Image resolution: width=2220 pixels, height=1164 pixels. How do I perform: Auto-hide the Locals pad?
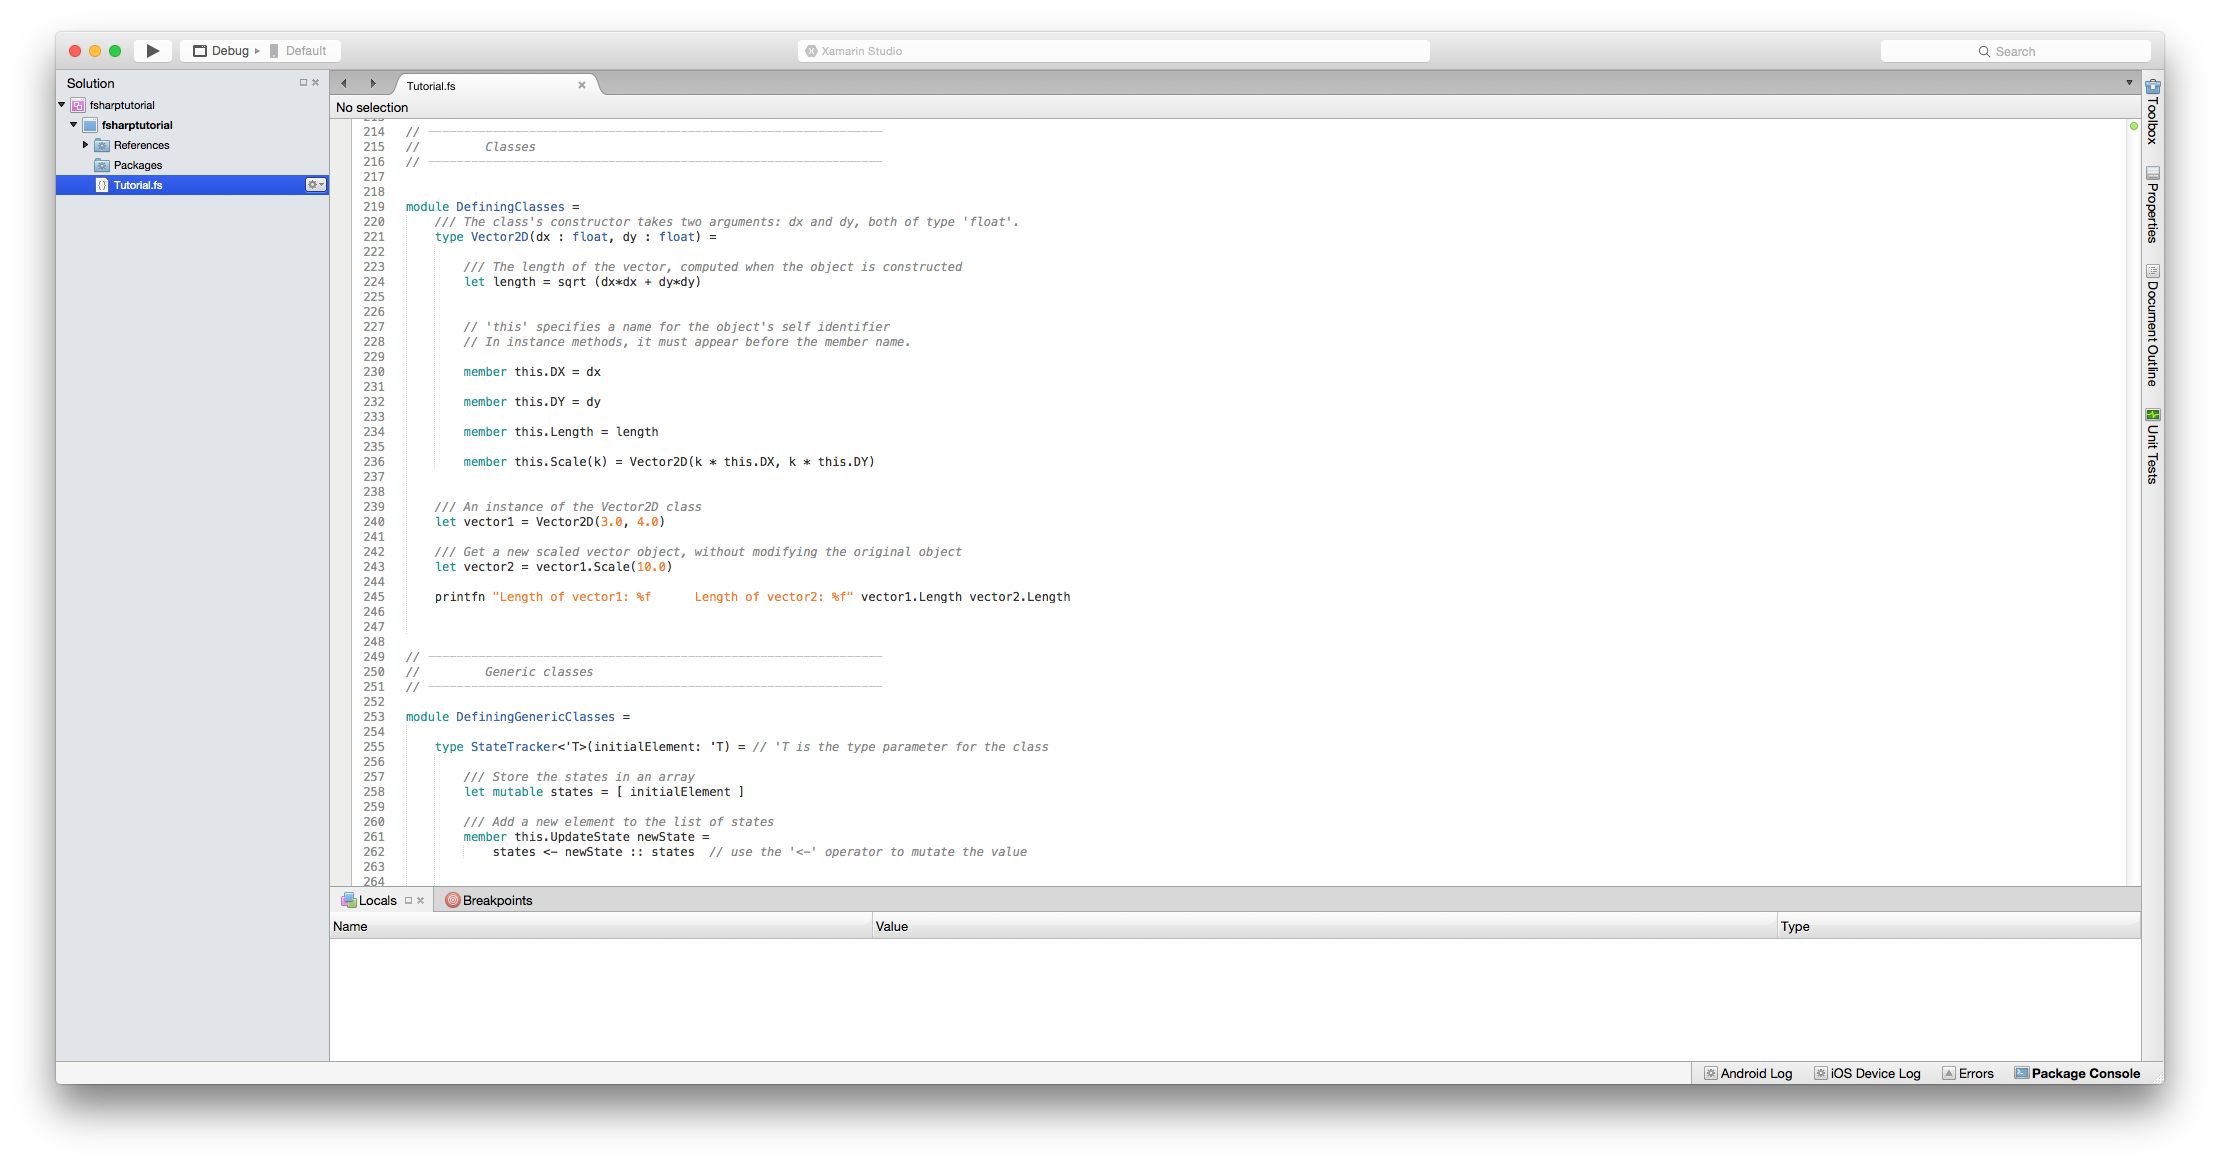pos(408,901)
